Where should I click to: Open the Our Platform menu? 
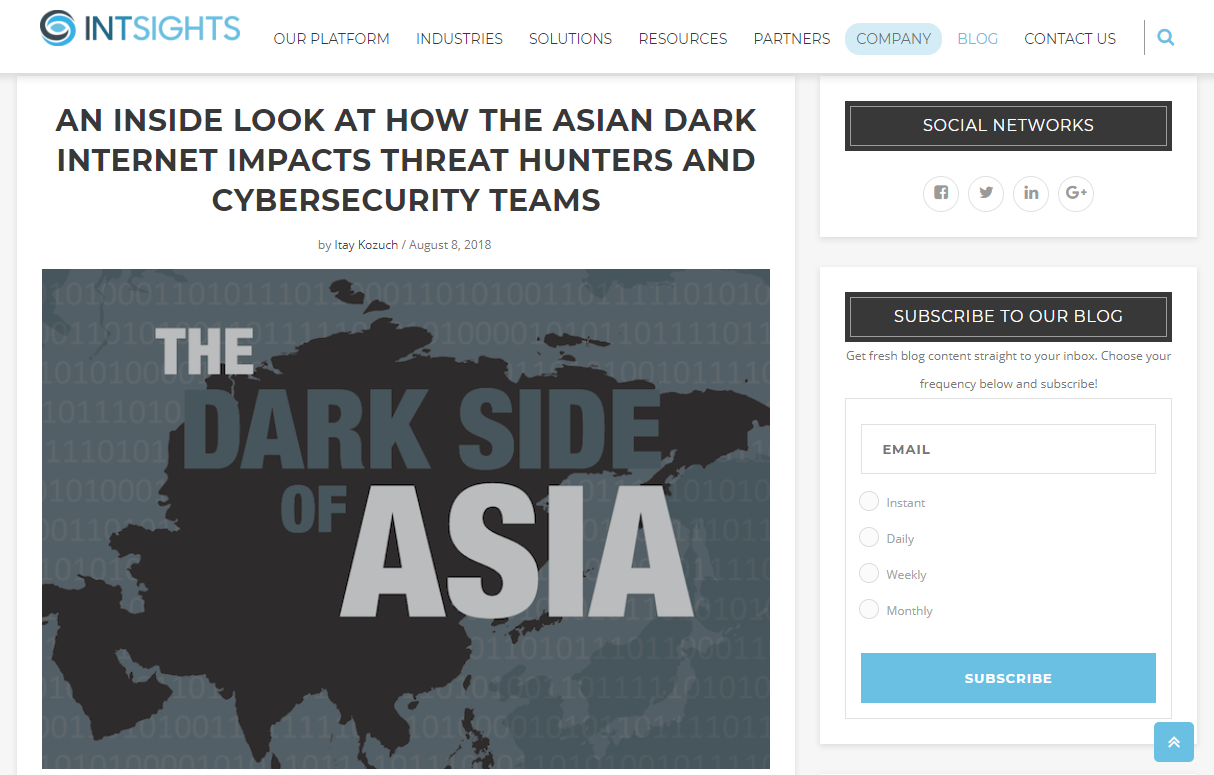tap(332, 39)
